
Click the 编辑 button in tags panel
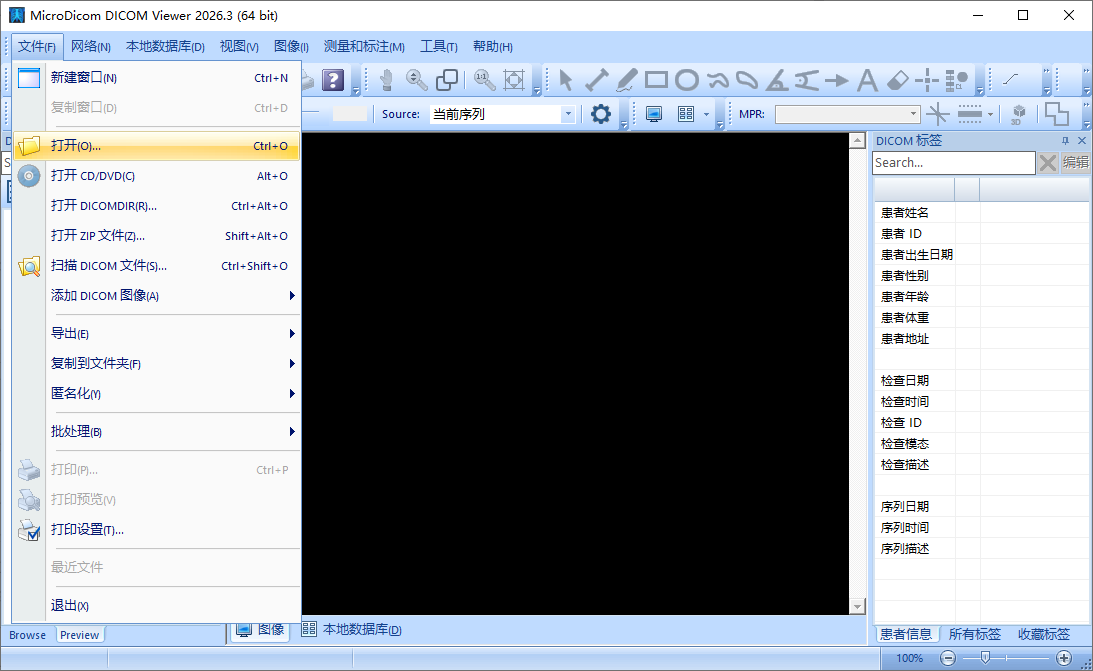[x=1076, y=162]
